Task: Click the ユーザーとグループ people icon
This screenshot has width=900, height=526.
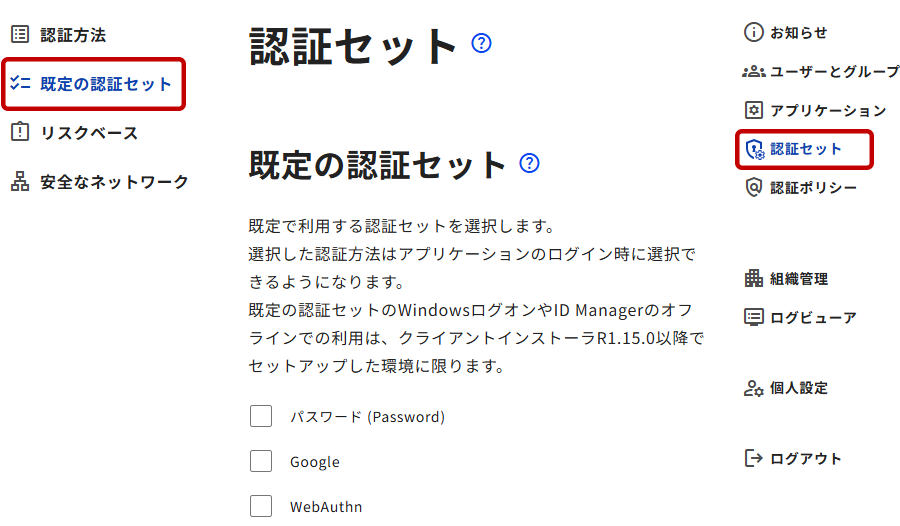Action: point(753,72)
